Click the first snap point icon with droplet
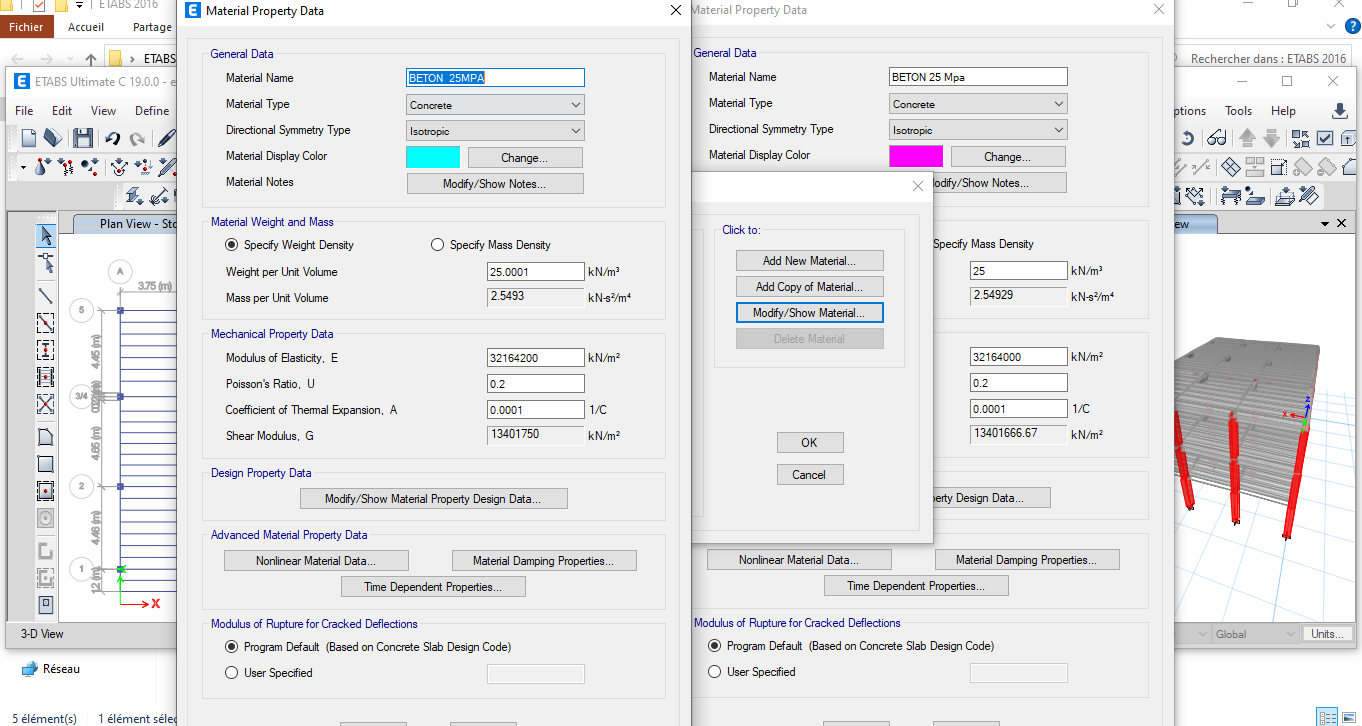Image resolution: width=1362 pixels, height=726 pixels. [43, 167]
